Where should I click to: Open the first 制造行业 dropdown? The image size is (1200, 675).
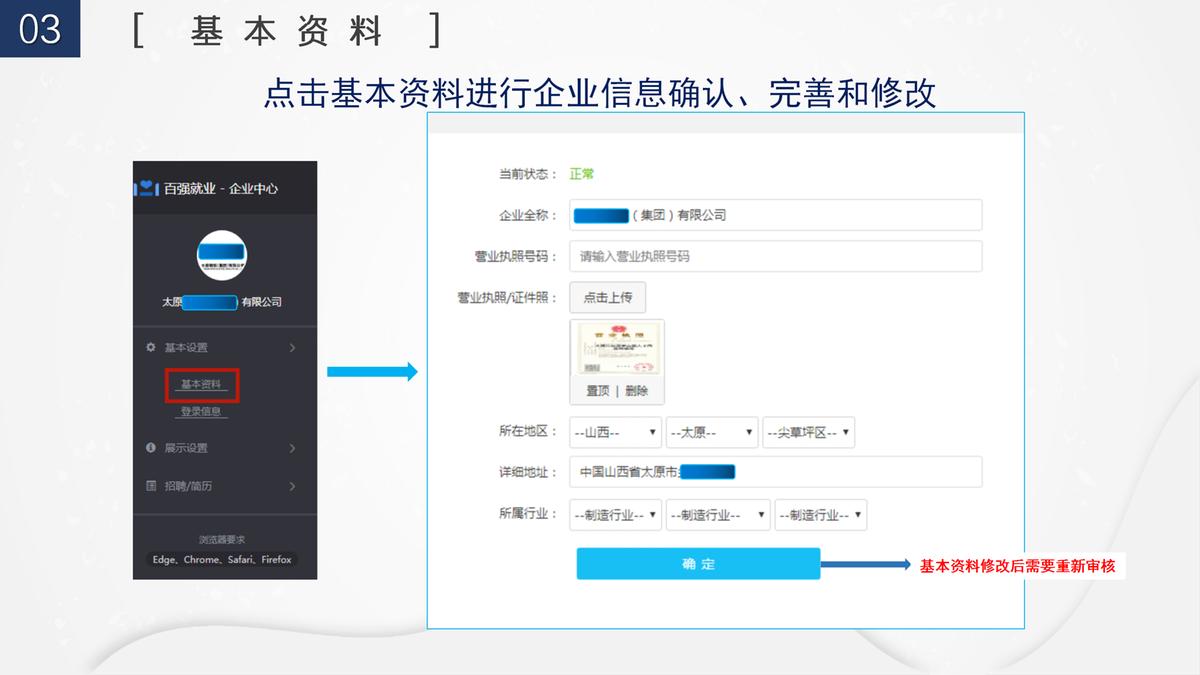(615, 515)
